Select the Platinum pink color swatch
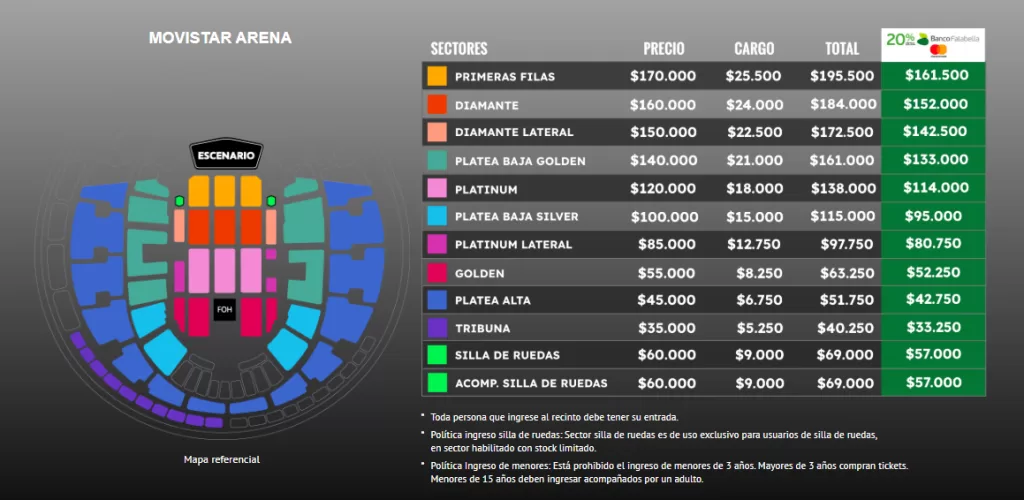 point(437,188)
